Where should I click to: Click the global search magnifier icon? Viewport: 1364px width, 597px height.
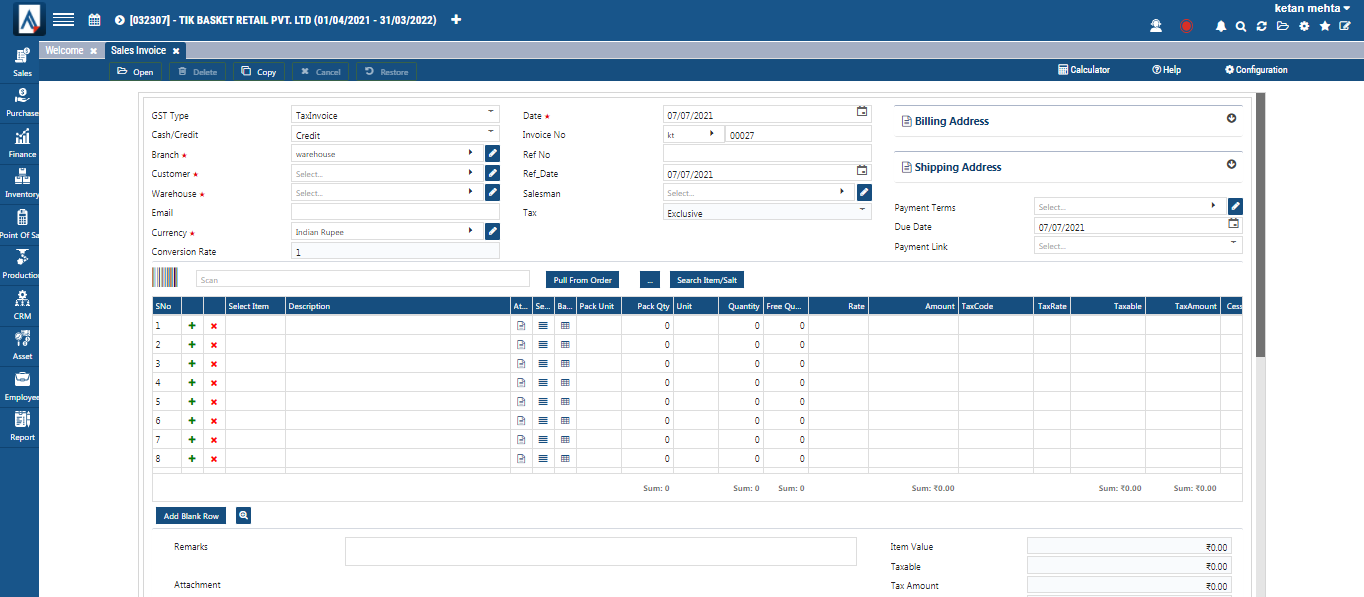pos(1241,26)
